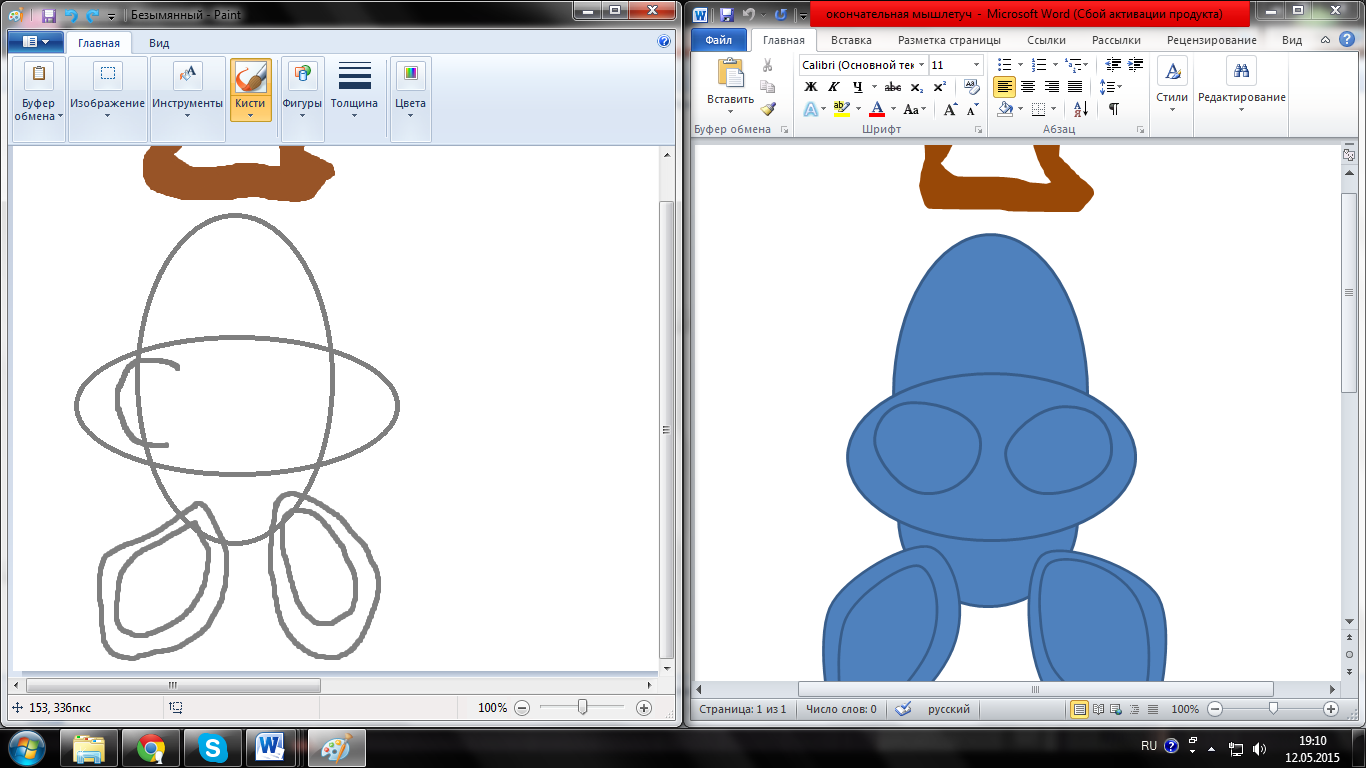
Task: Open the Фигуры shapes gallery in Paint
Action: [302, 98]
